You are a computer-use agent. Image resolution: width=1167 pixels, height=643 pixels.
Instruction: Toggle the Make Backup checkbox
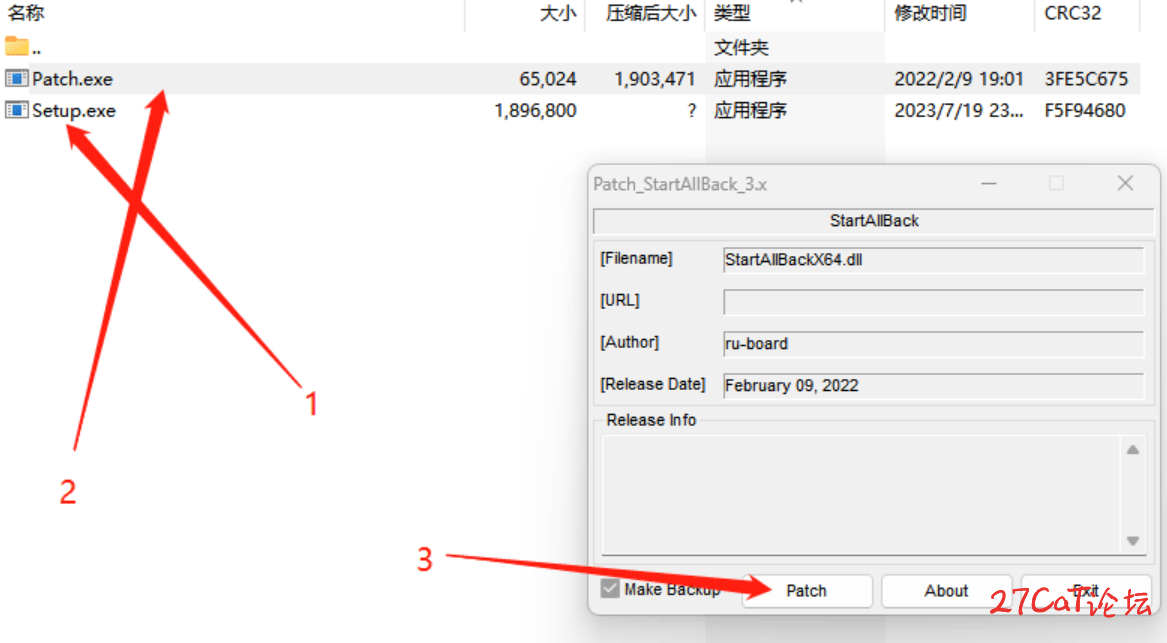610,589
